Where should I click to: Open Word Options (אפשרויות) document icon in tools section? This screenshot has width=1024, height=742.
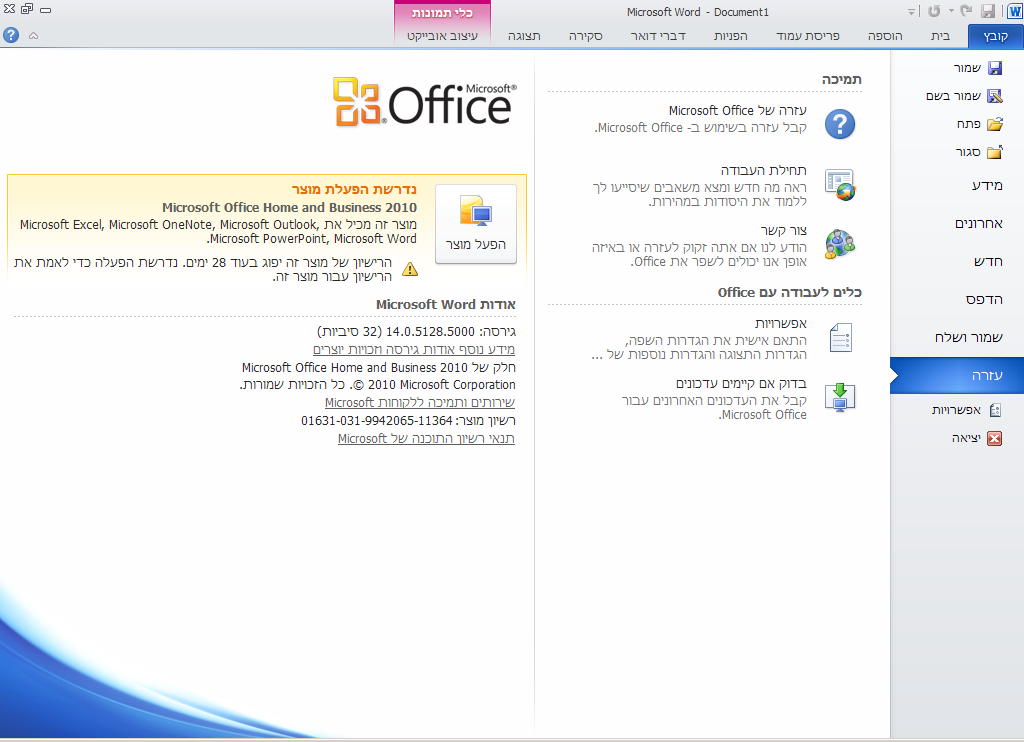[840, 338]
